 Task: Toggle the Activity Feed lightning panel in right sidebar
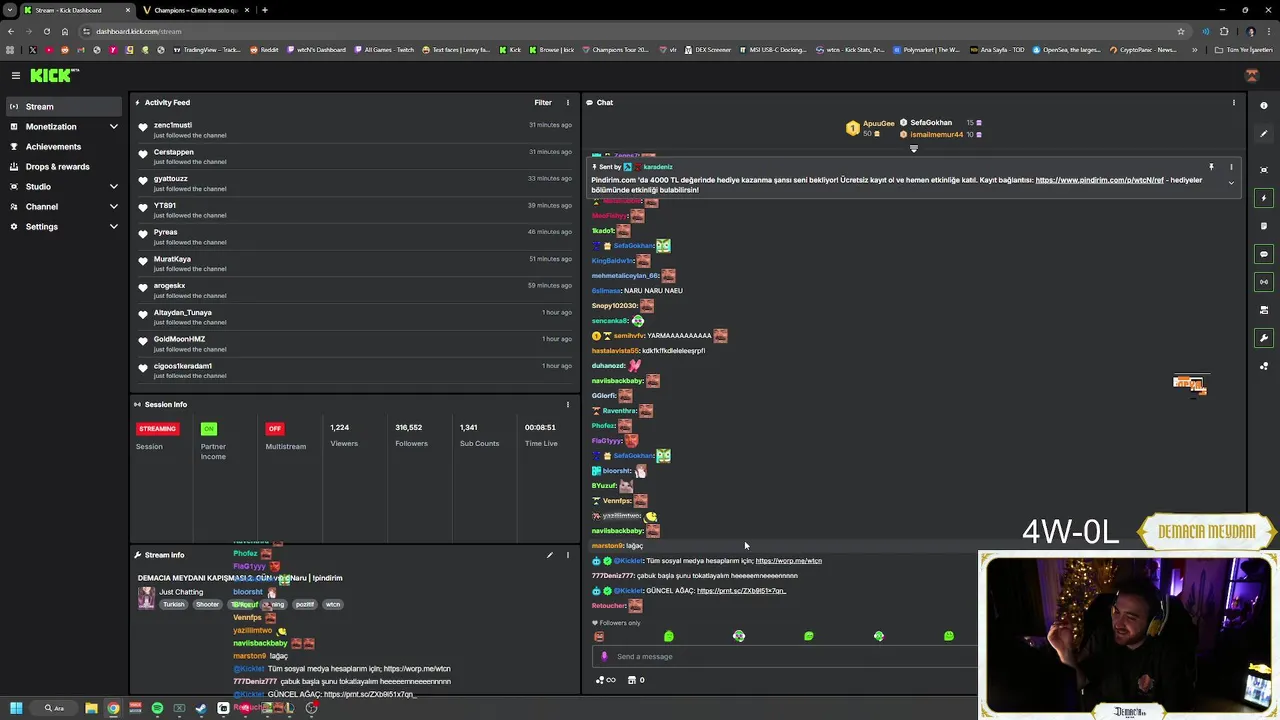click(1263, 198)
